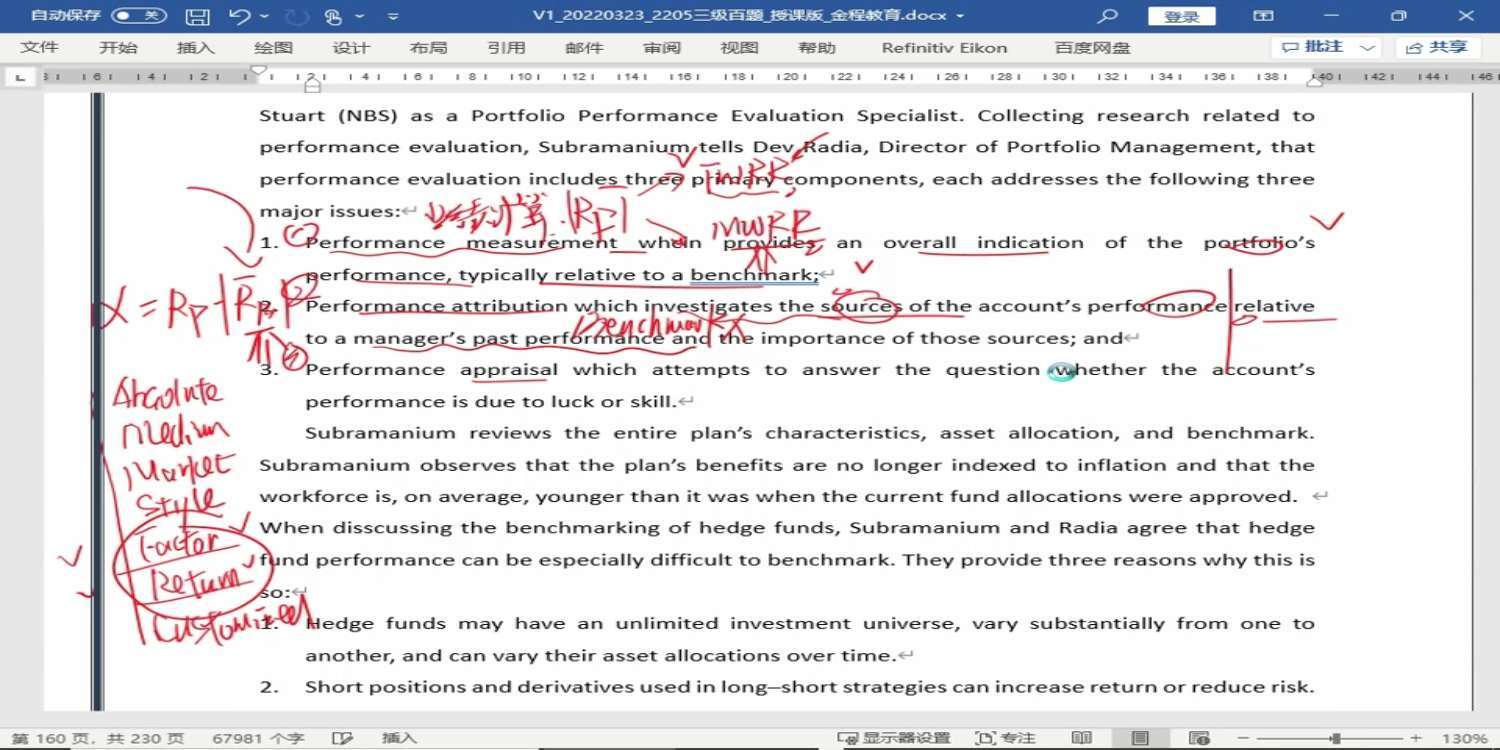Click the proofing check icon in status bar
Image resolution: width=1500 pixels, height=750 pixels.
coord(342,738)
